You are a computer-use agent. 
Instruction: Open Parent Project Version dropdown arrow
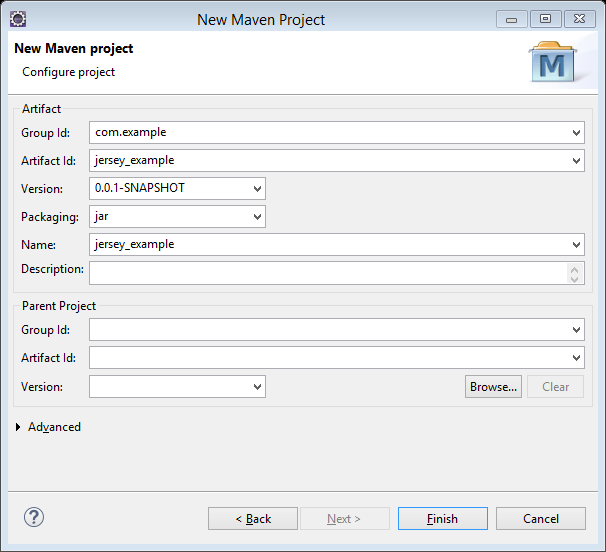click(257, 387)
